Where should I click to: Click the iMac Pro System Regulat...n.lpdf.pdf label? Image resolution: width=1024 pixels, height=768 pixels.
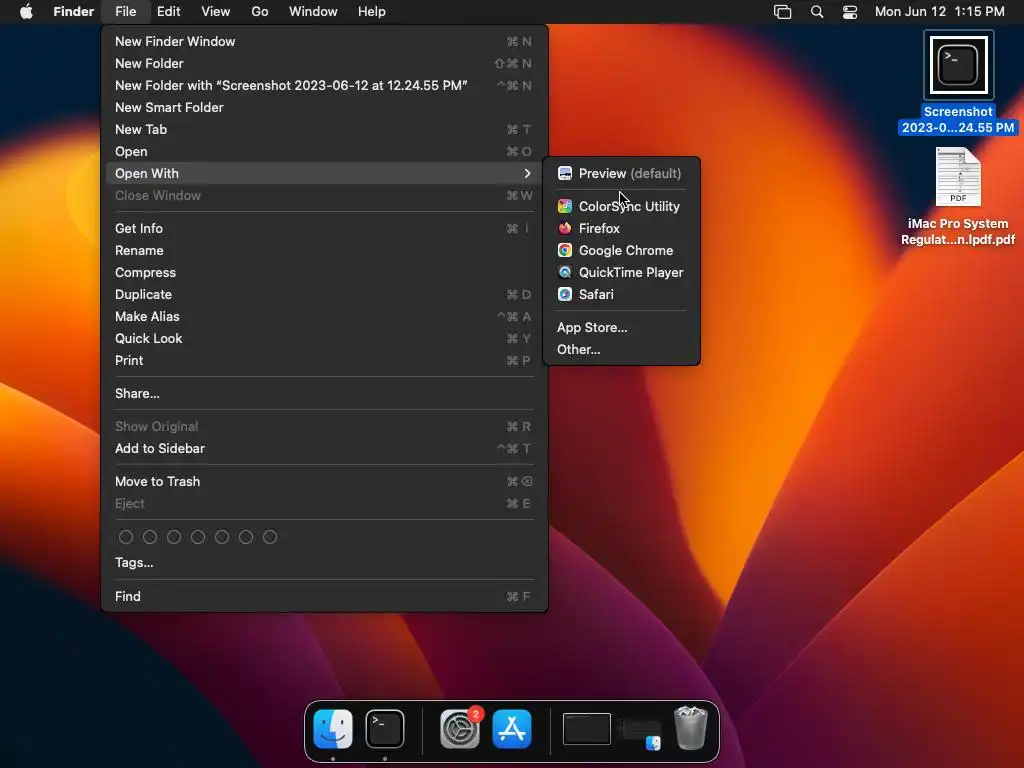(x=958, y=232)
